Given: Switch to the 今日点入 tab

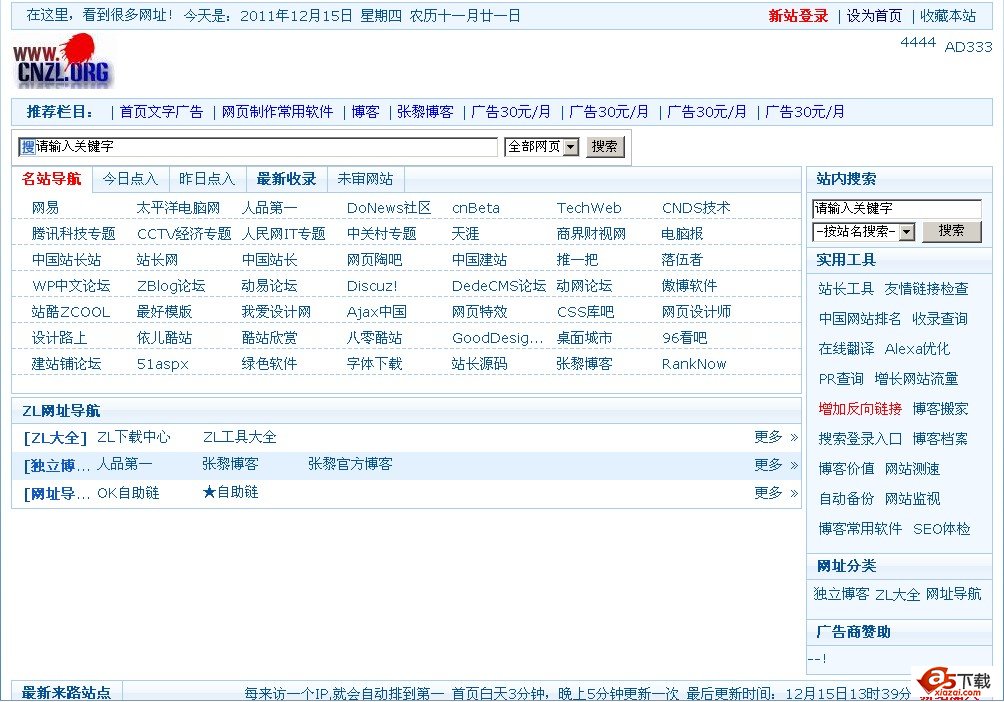Looking at the screenshot, I should (130, 179).
